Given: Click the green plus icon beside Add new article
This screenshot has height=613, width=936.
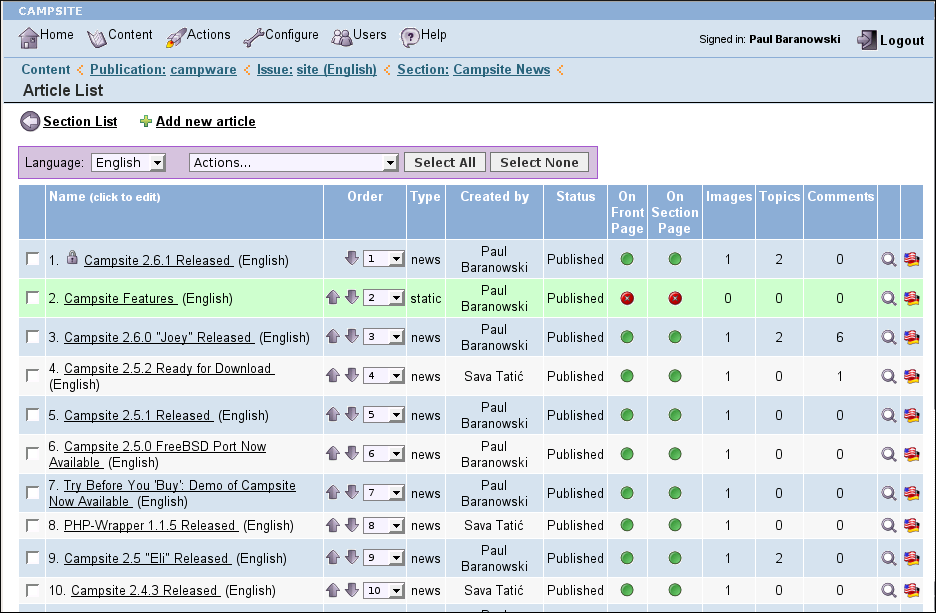Looking at the screenshot, I should coord(146,122).
